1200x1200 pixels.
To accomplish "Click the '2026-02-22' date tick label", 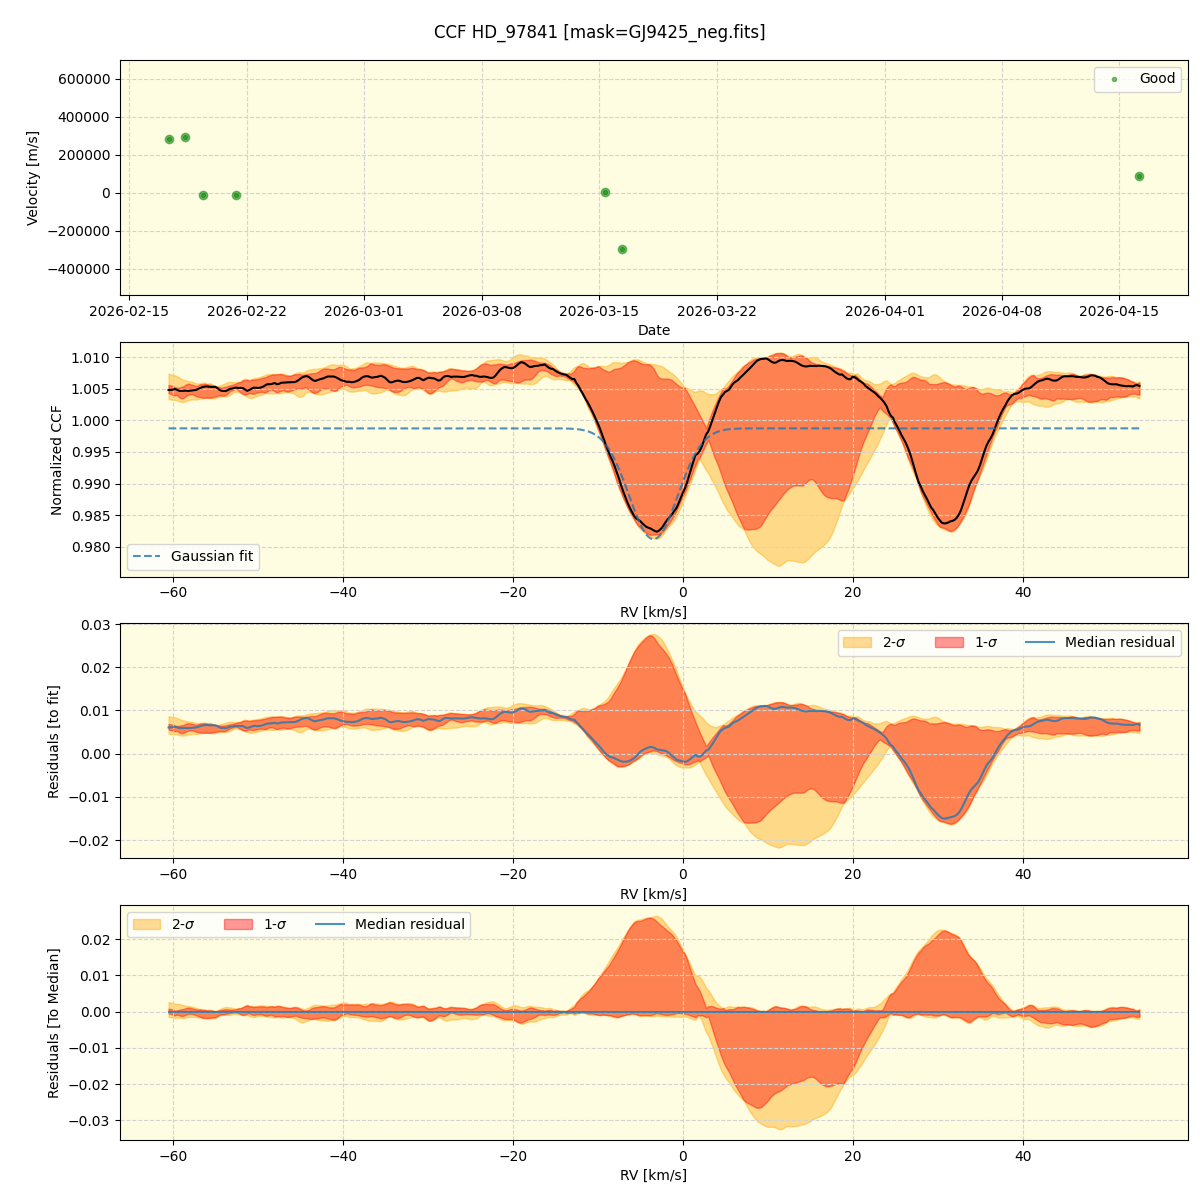I will (247, 311).
